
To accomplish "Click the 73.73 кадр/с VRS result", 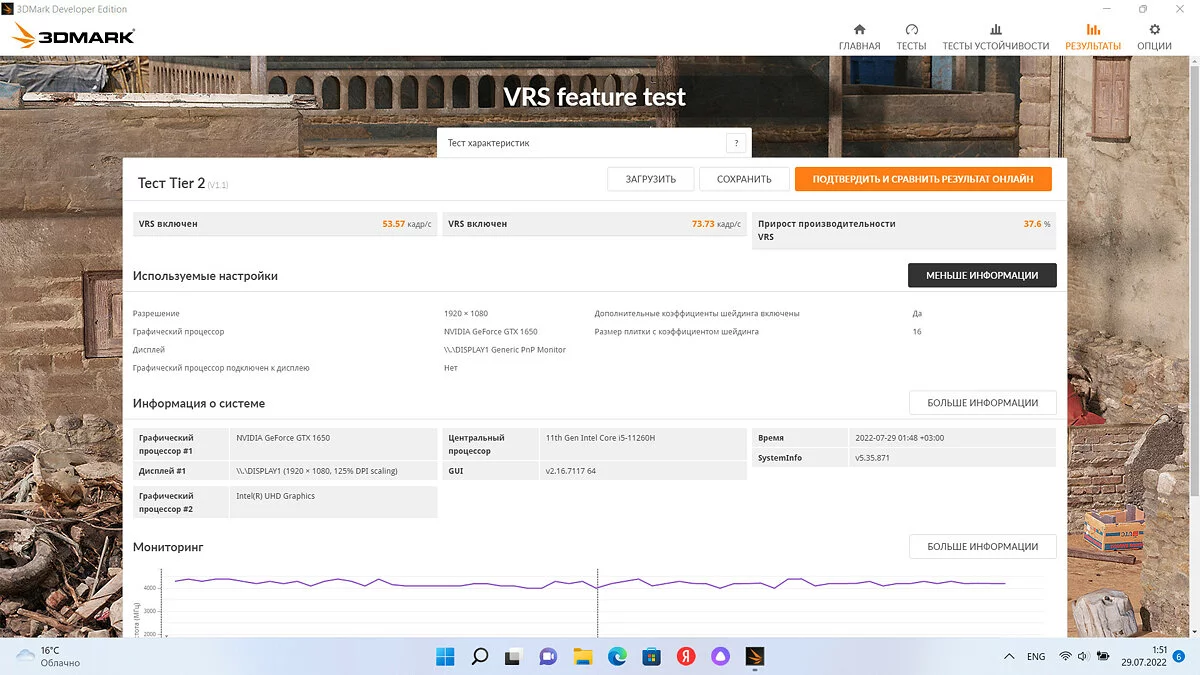I will pos(716,224).
